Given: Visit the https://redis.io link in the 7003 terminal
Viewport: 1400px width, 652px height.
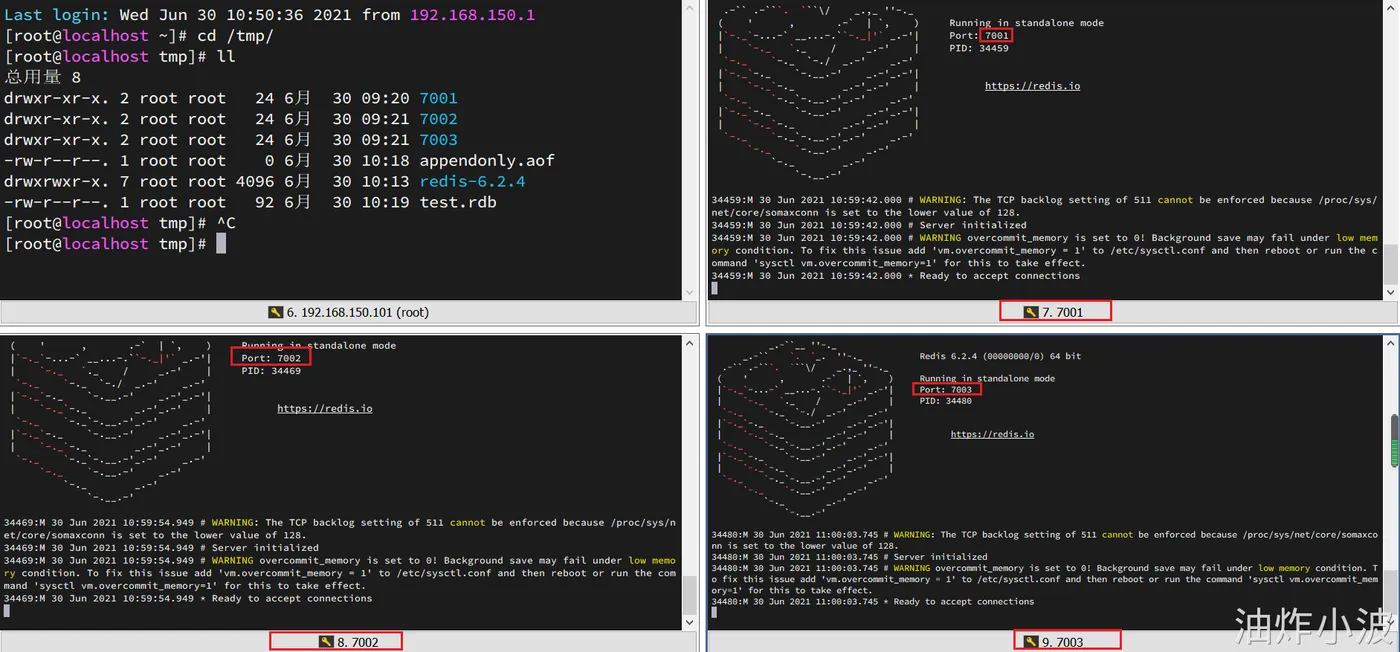Looking at the screenshot, I should pos(992,434).
